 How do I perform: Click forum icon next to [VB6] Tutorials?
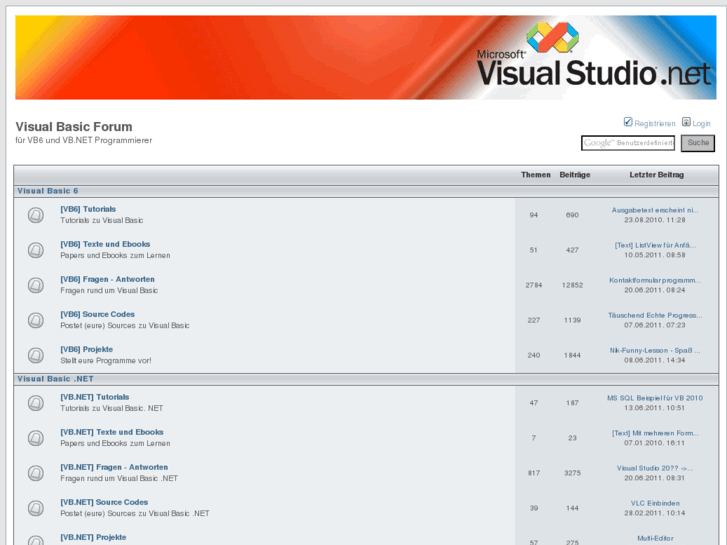point(36,215)
